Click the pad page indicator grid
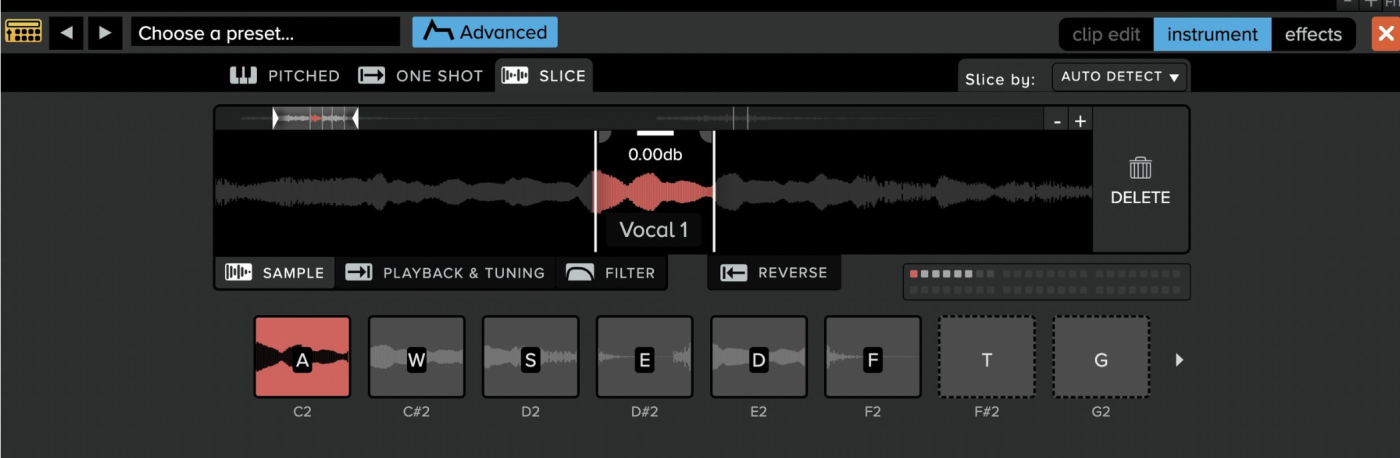The image size is (1400, 458). pos(1046,282)
